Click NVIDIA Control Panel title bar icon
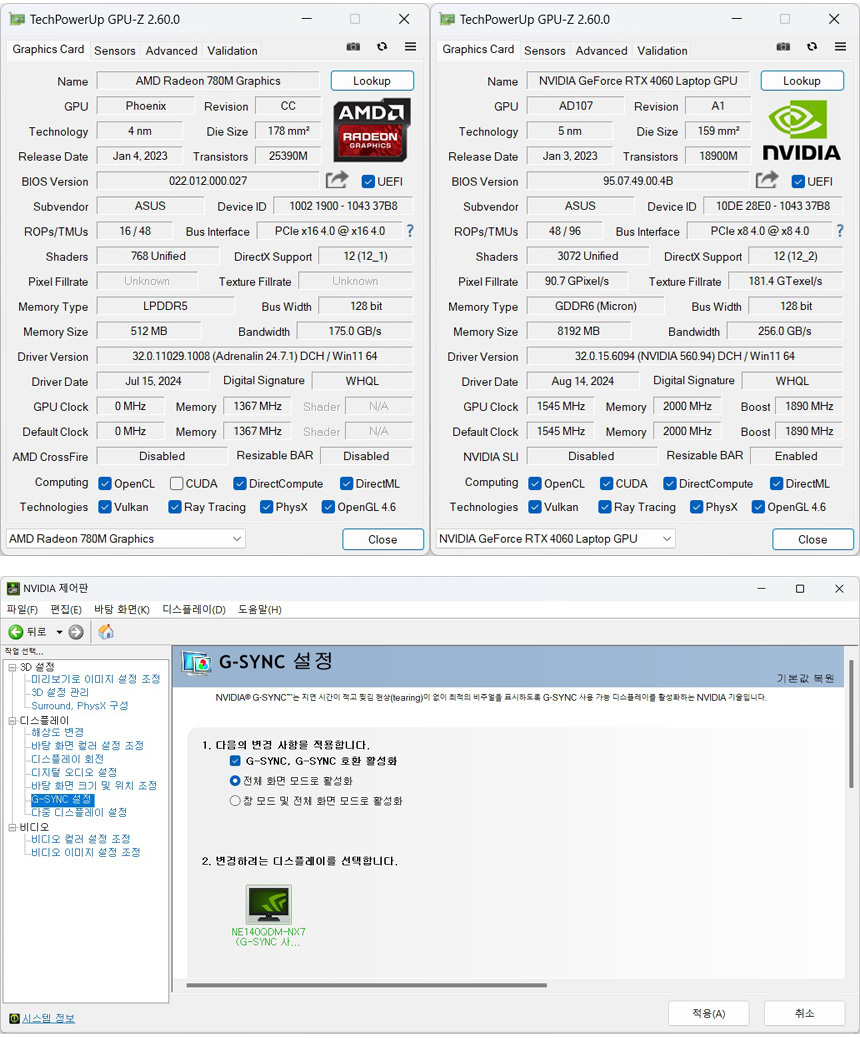 click(13, 588)
